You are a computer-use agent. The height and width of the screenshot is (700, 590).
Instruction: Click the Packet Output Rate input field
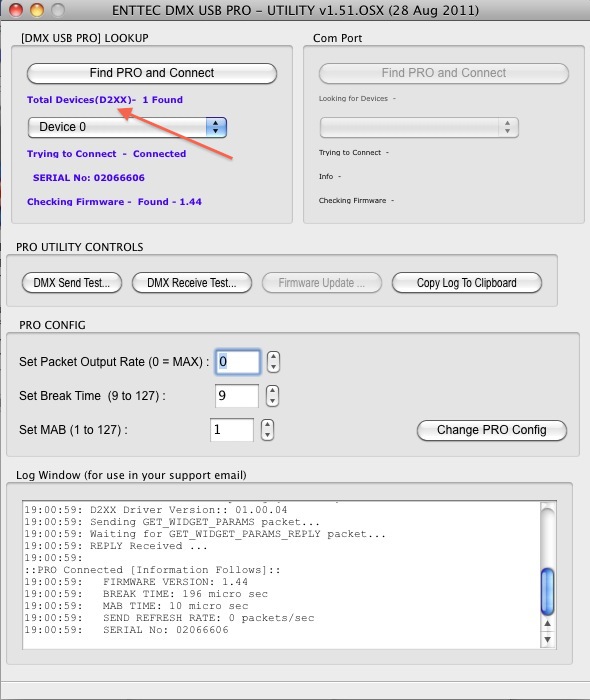pos(237,362)
